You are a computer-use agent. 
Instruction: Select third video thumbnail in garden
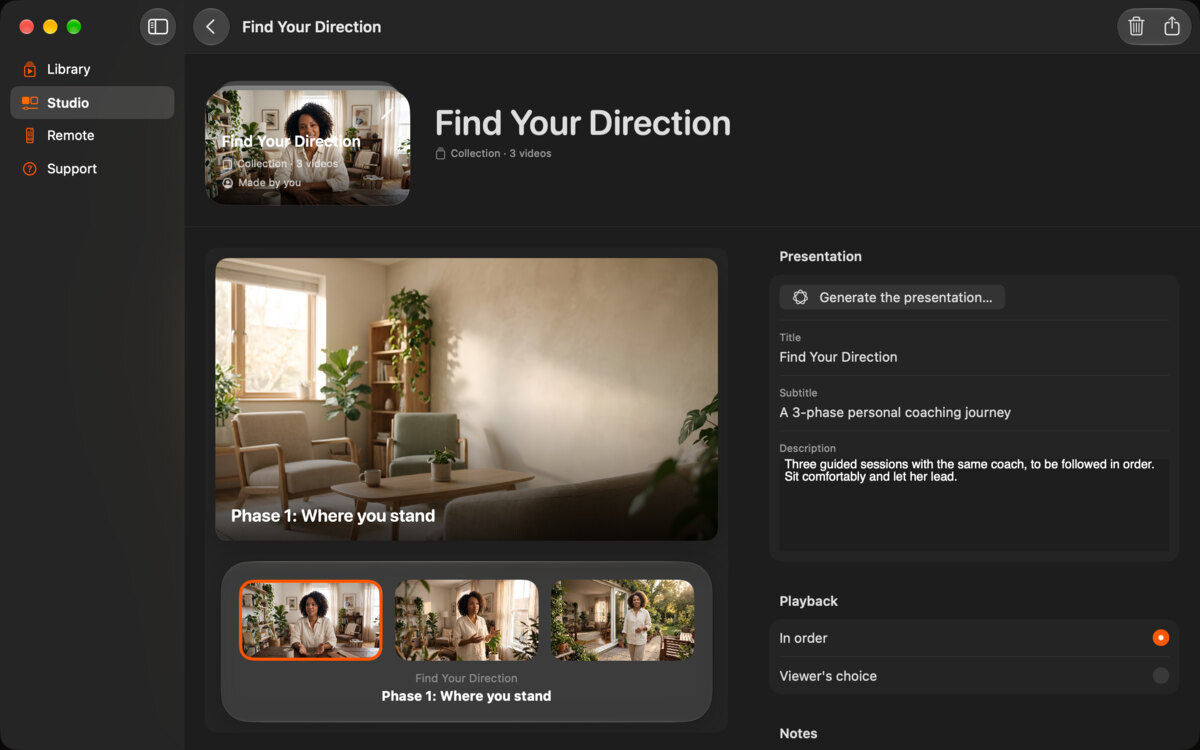[623, 620]
